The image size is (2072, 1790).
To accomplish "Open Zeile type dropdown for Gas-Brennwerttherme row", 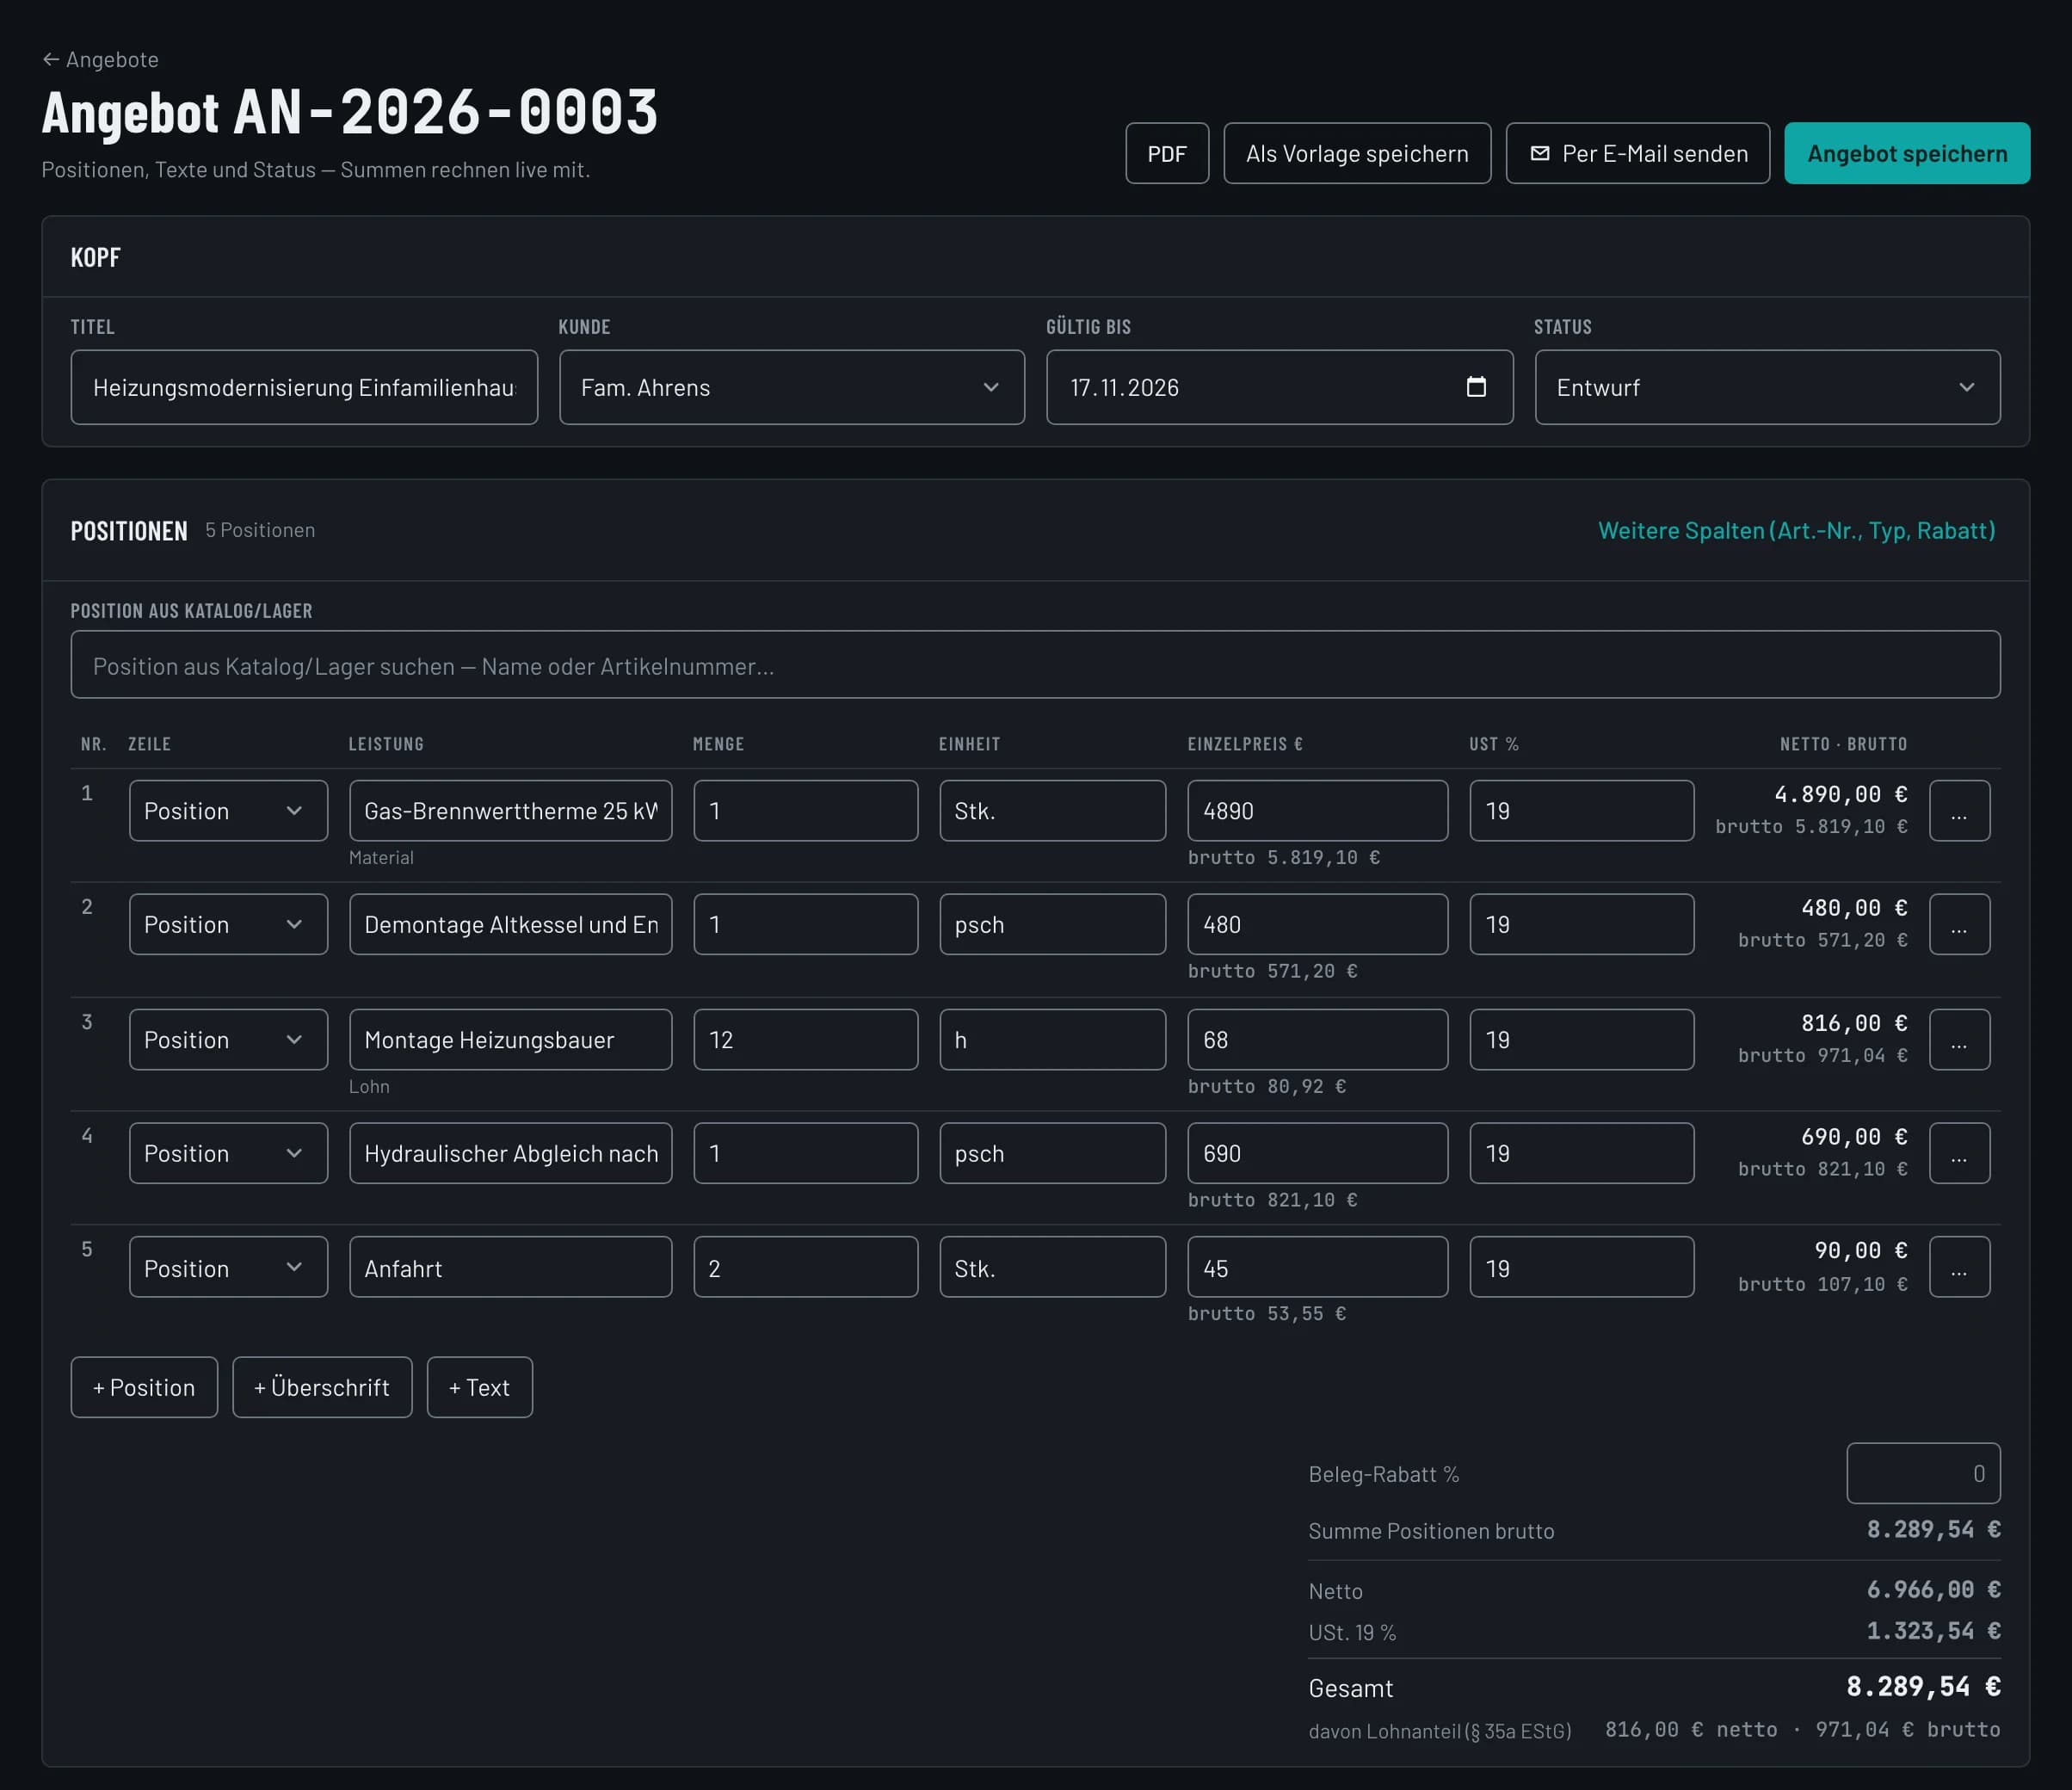I will point(228,810).
